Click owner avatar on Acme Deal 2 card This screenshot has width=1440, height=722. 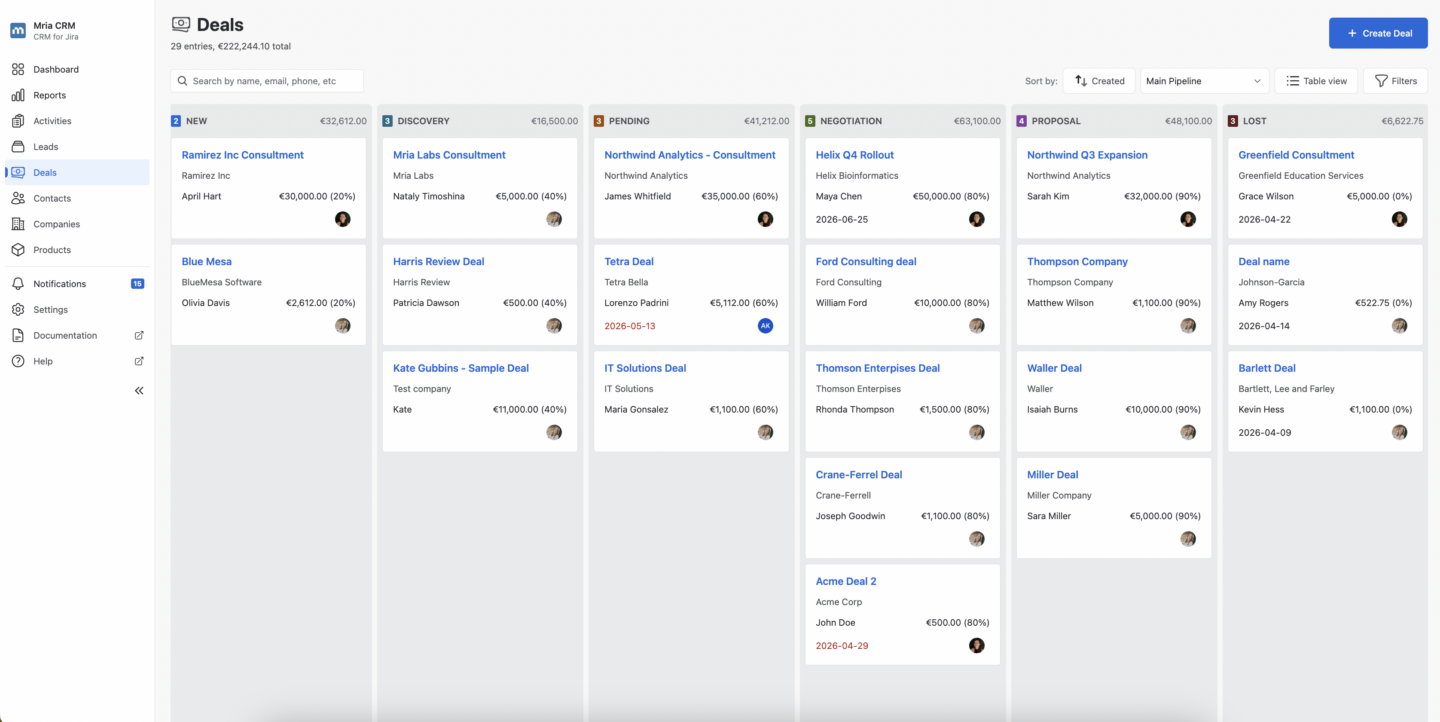tap(977, 646)
